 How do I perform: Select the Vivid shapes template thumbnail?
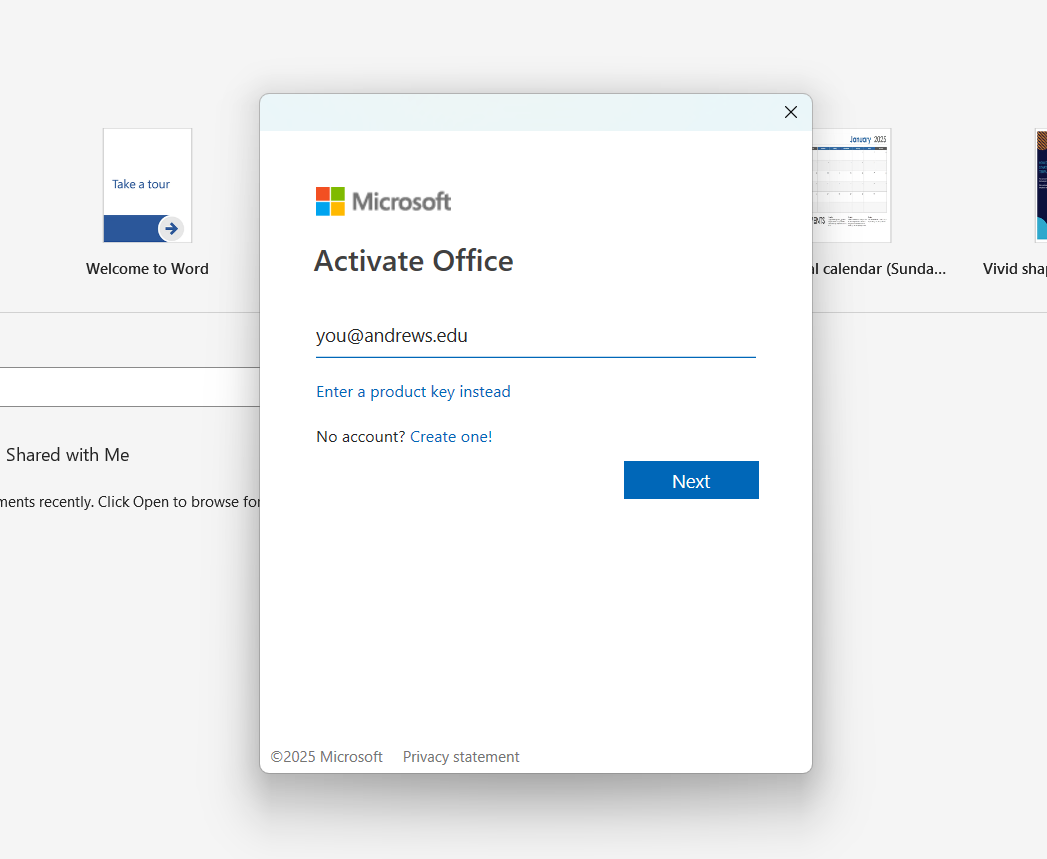coord(1041,186)
